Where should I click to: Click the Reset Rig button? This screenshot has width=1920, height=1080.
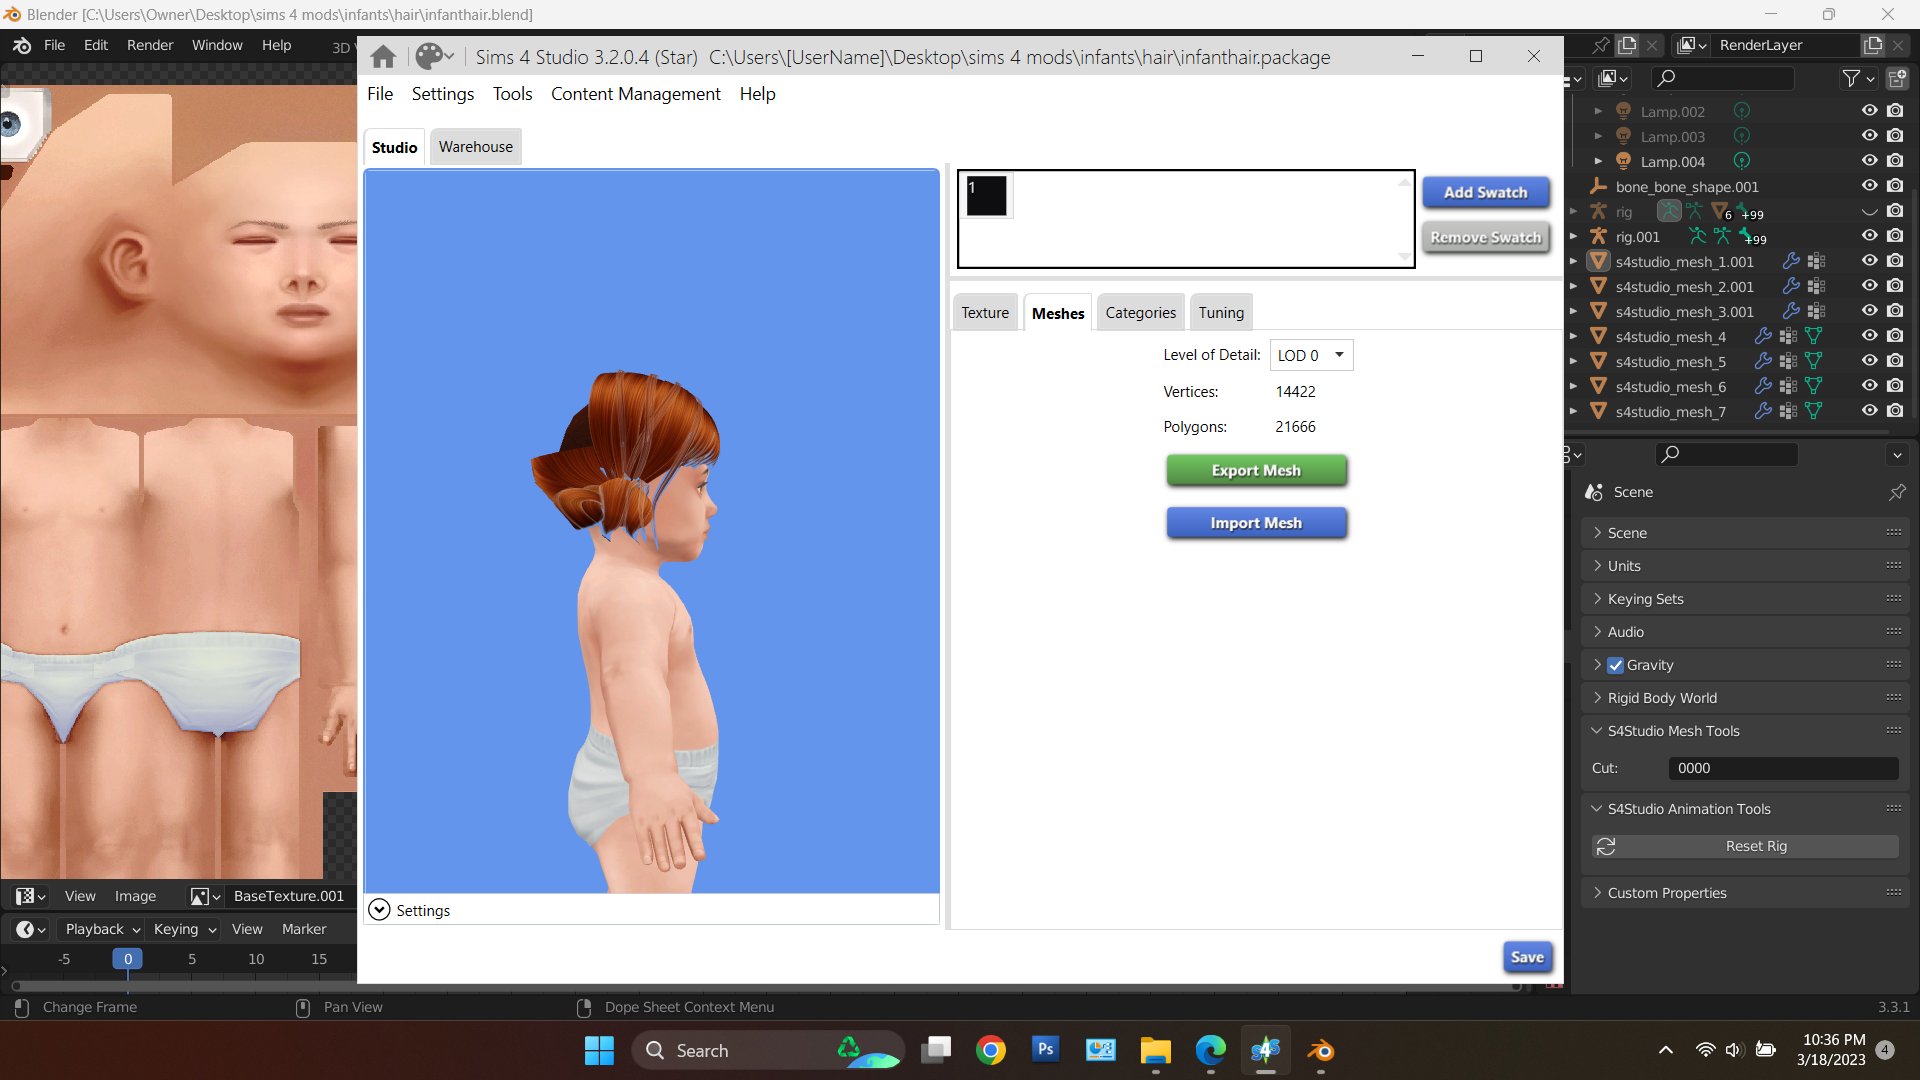1745,846
